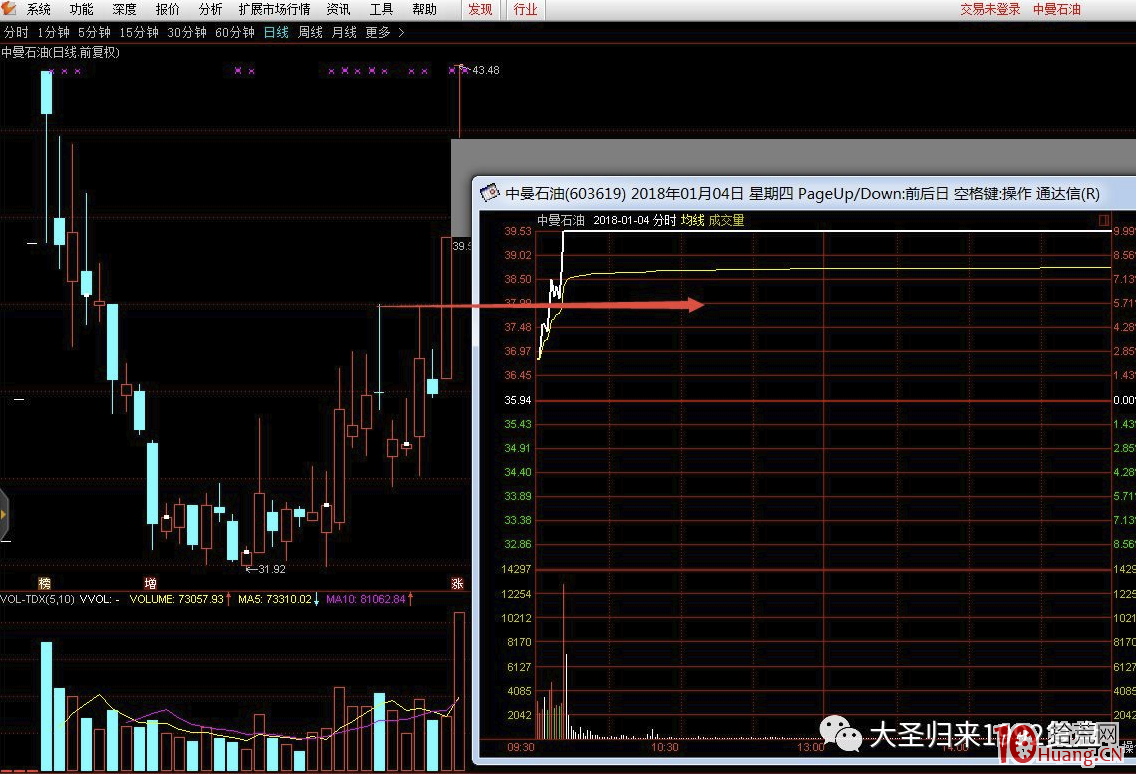Open the 深度 menu
The width and height of the screenshot is (1136, 774).
pyautogui.click(x=124, y=9)
